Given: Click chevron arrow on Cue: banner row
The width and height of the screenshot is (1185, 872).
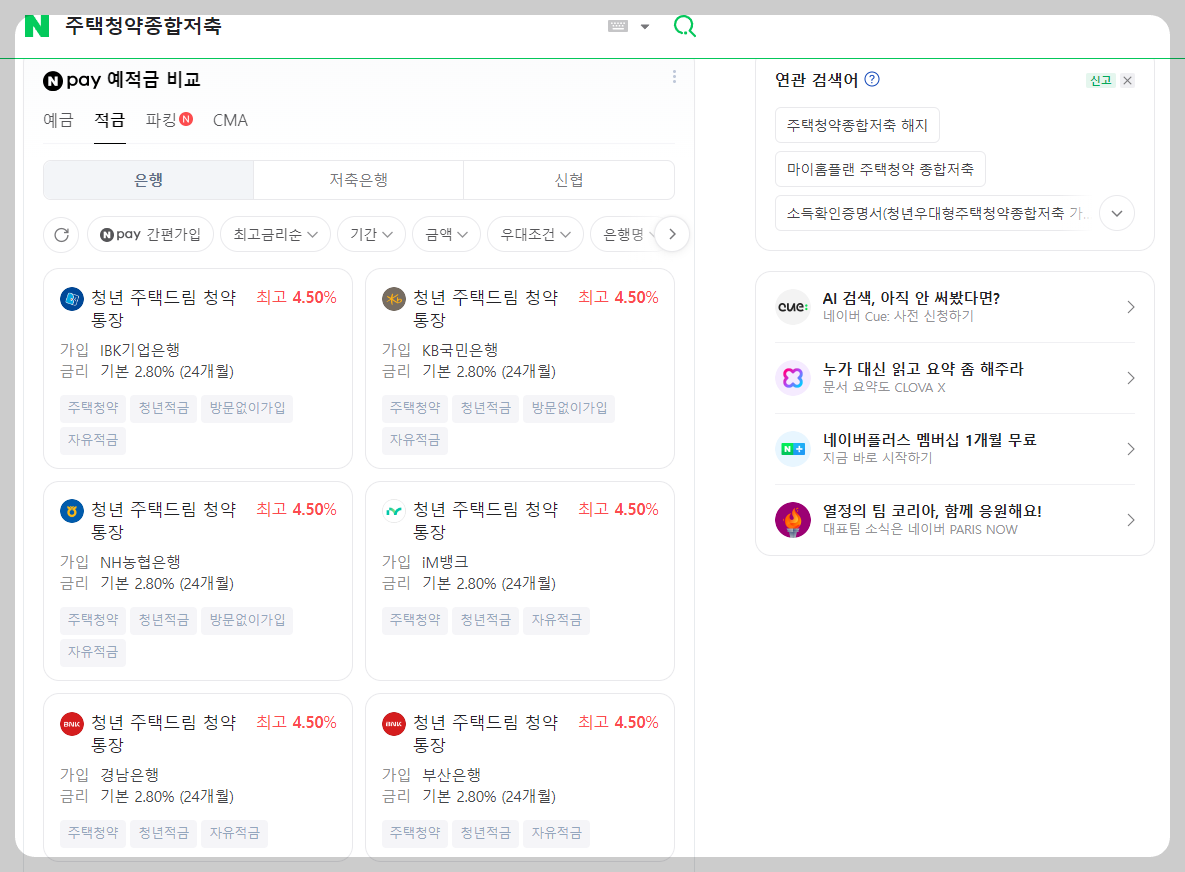Looking at the screenshot, I should click(1131, 307).
